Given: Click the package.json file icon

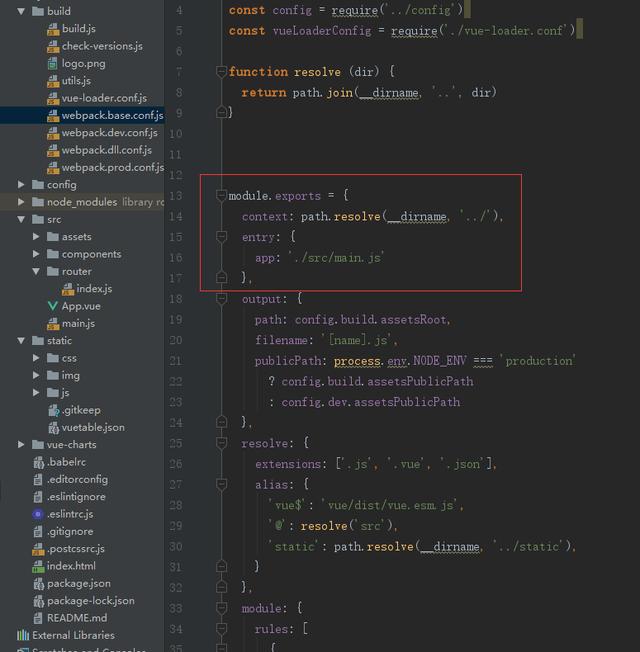Looking at the screenshot, I should (x=38, y=584).
